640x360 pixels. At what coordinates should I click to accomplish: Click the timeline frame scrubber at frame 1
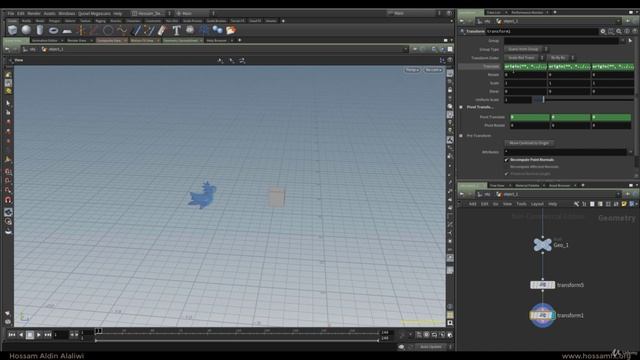(x=98, y=331)
